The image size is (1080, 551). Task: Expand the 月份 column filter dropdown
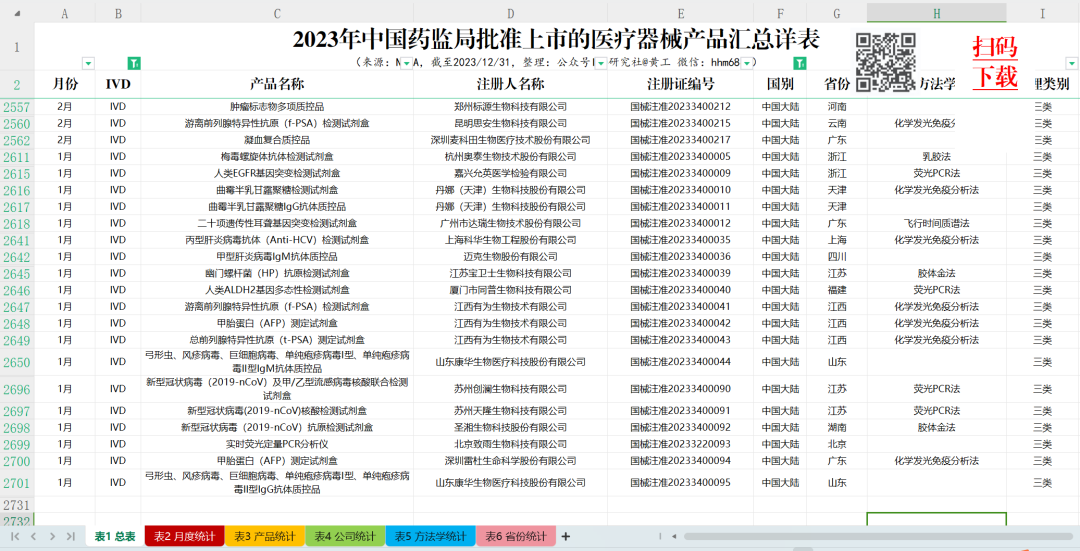coord(87,63)
